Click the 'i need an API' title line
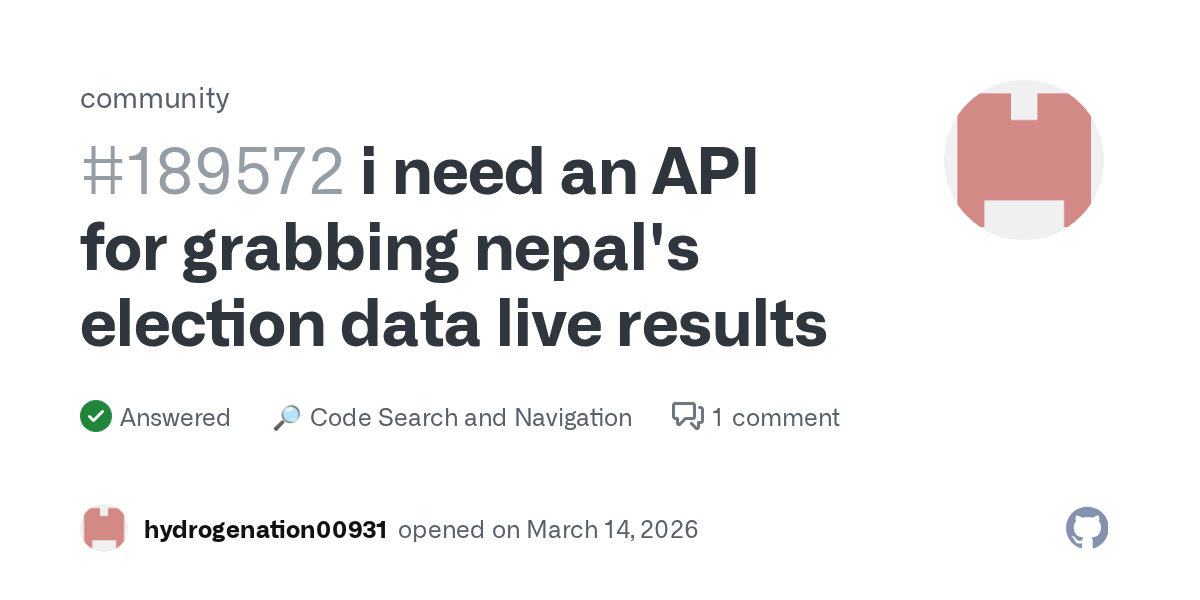1200x600 pixels. point(559,173)
